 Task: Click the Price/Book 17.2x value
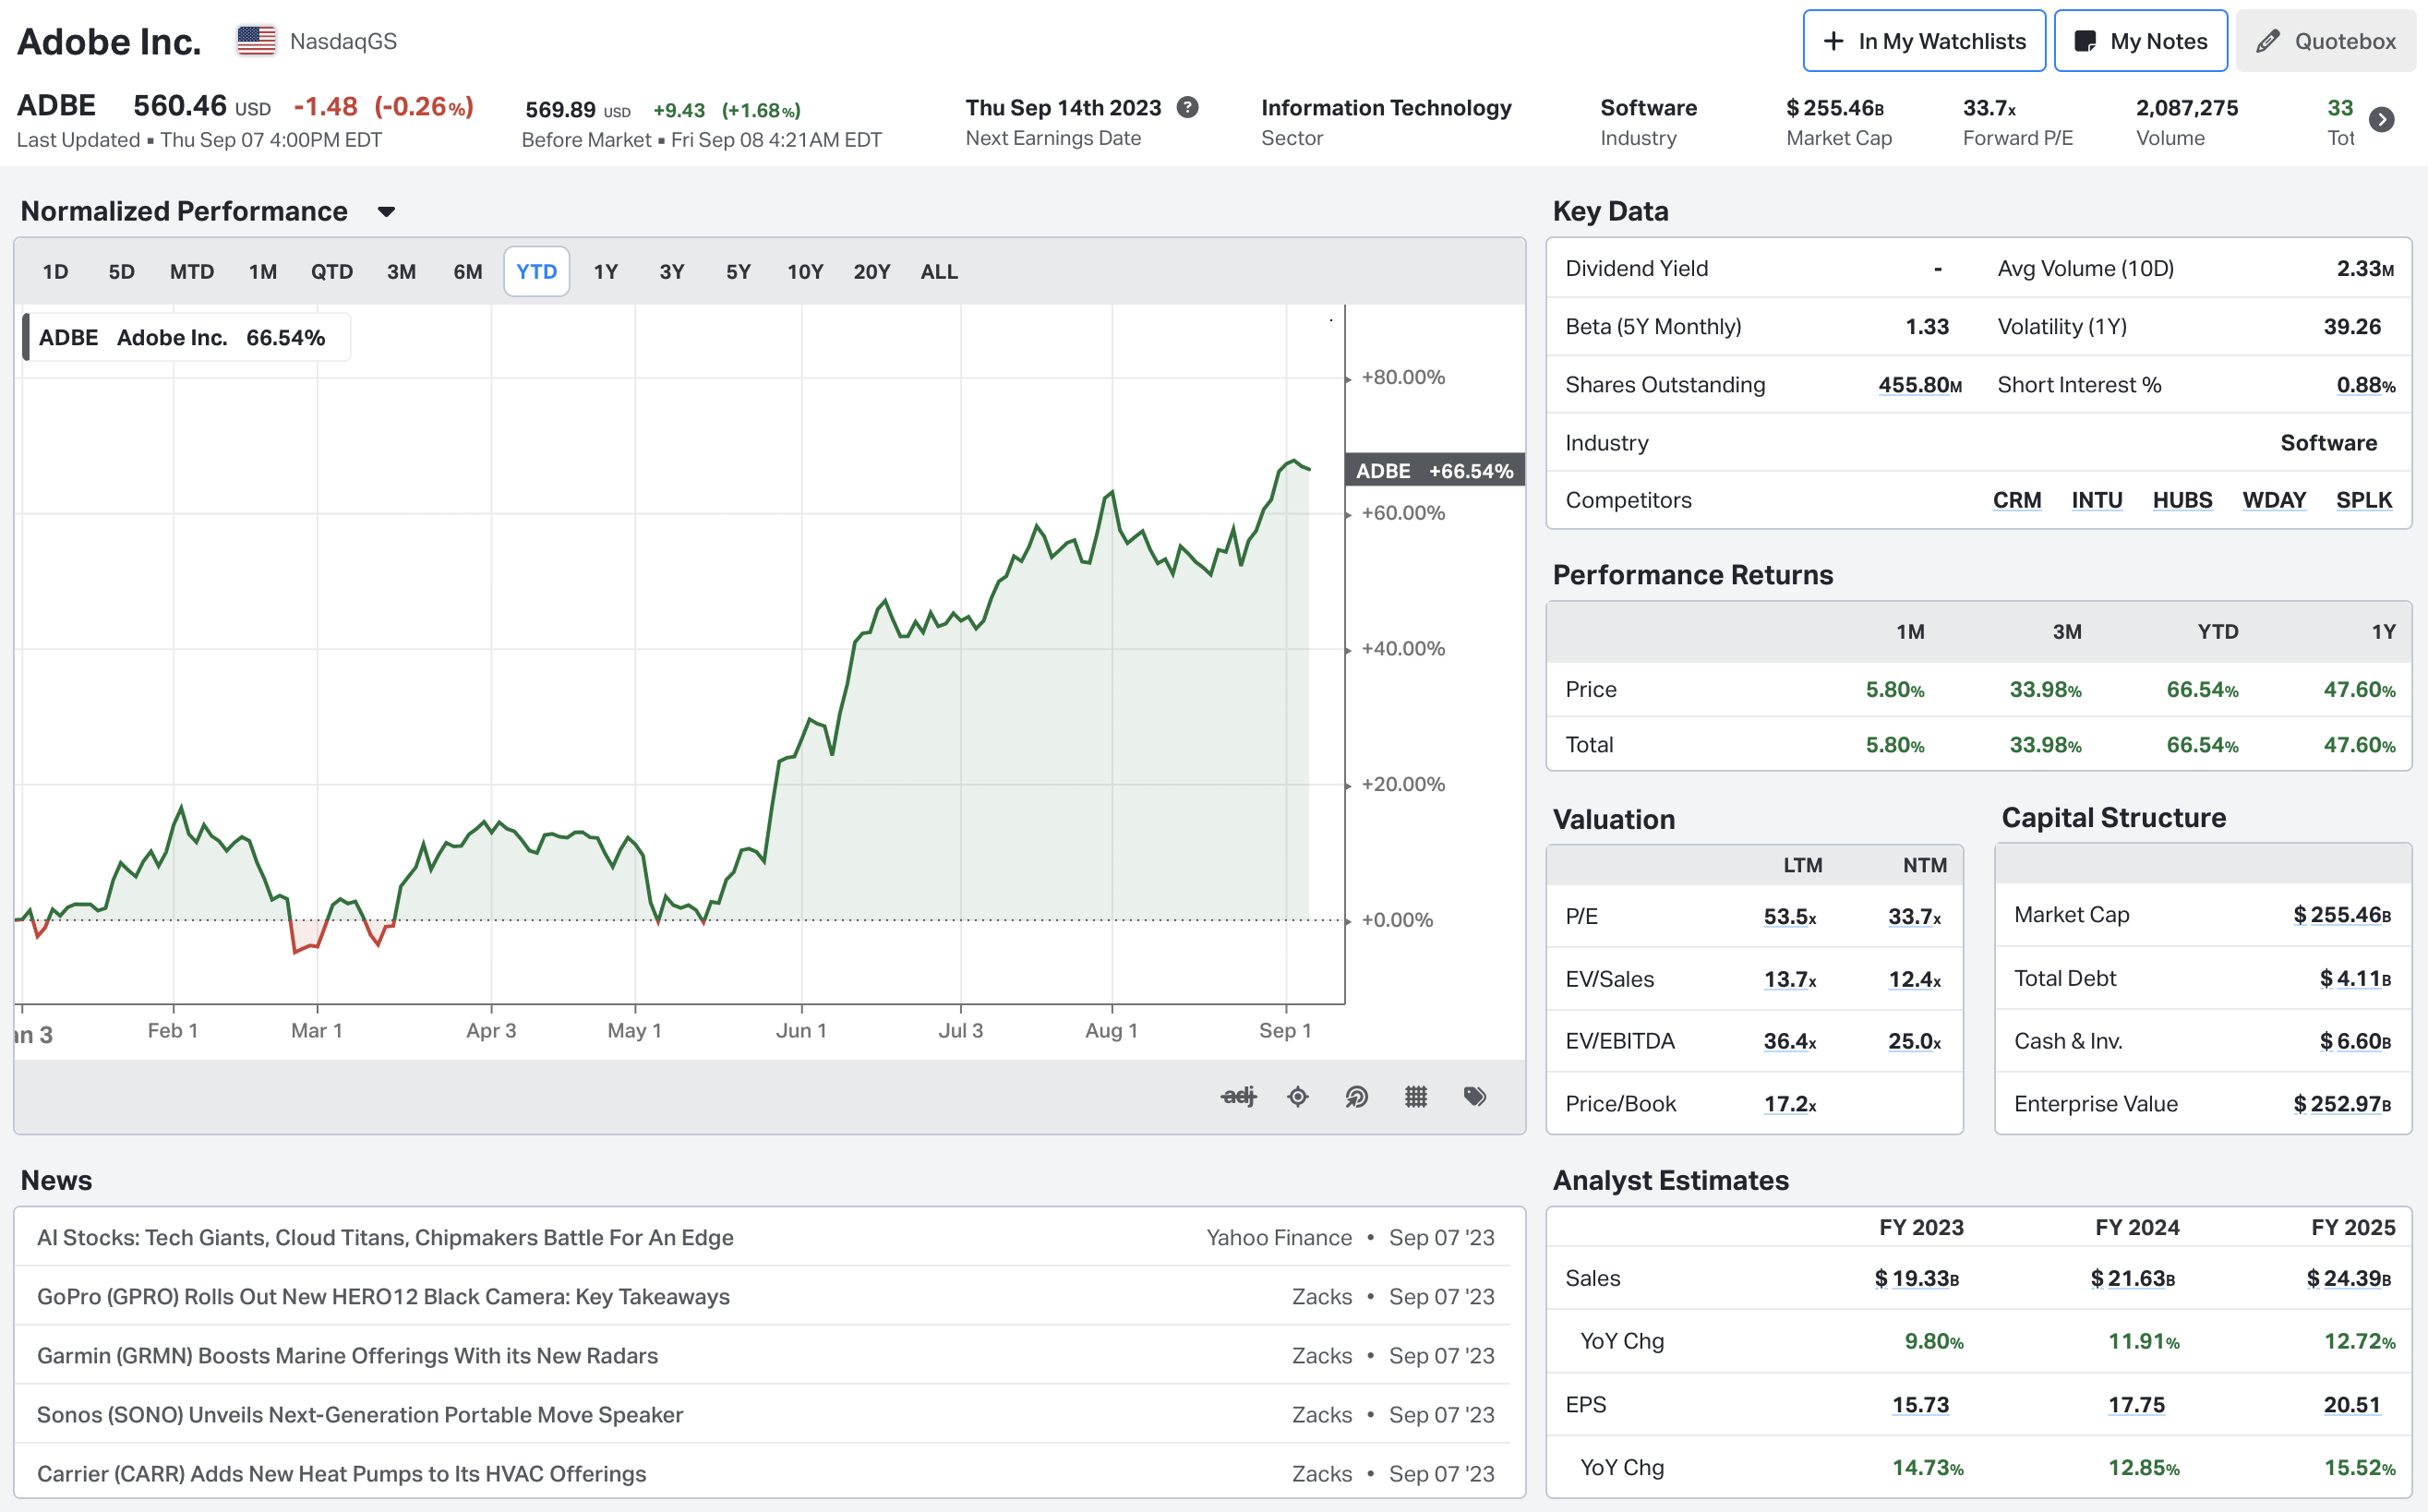point(1789,1104)
